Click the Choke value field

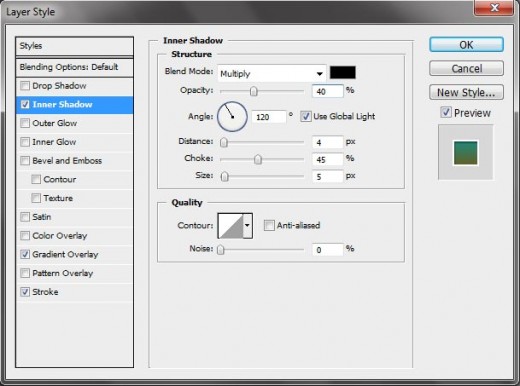coord(327,159)
